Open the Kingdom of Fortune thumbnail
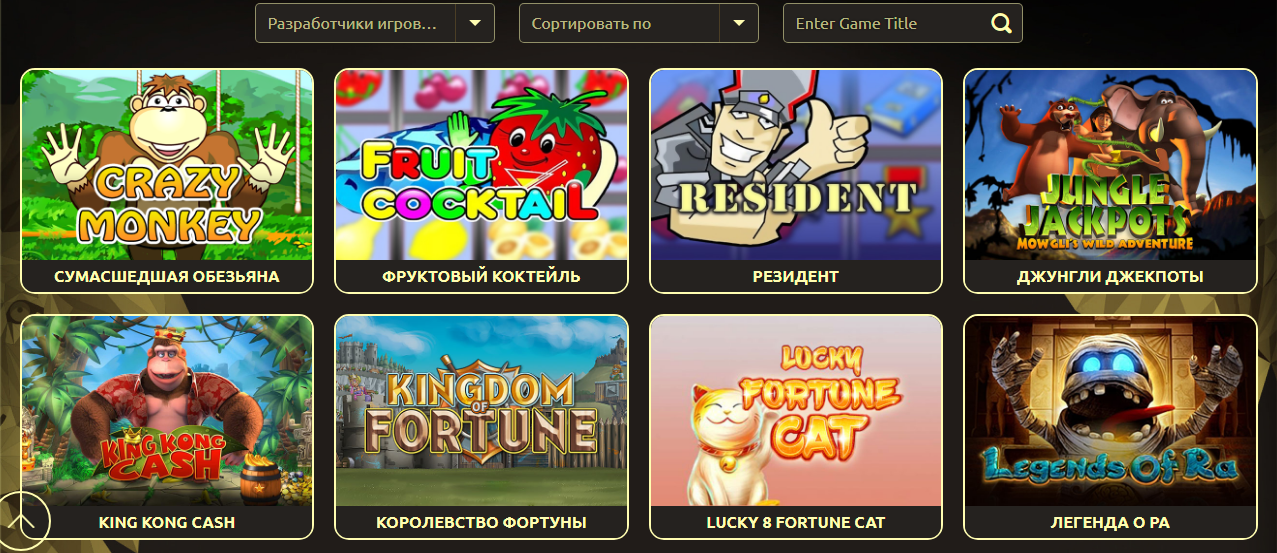 click(x=481, y=411)
